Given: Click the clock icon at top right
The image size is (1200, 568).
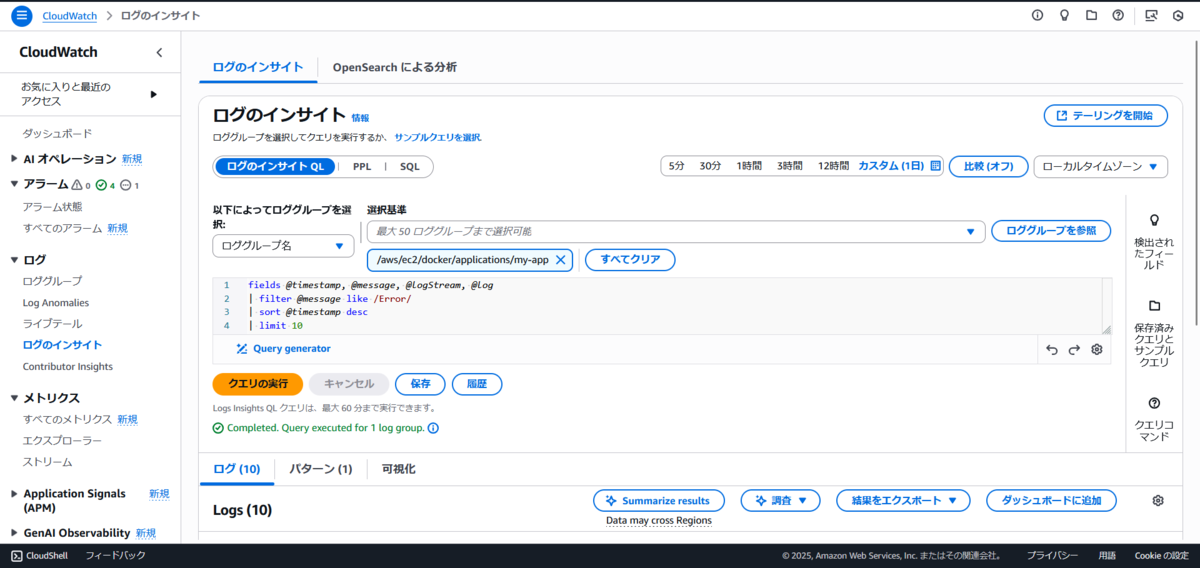Looking at the screenshot, I should (1178, 15).
